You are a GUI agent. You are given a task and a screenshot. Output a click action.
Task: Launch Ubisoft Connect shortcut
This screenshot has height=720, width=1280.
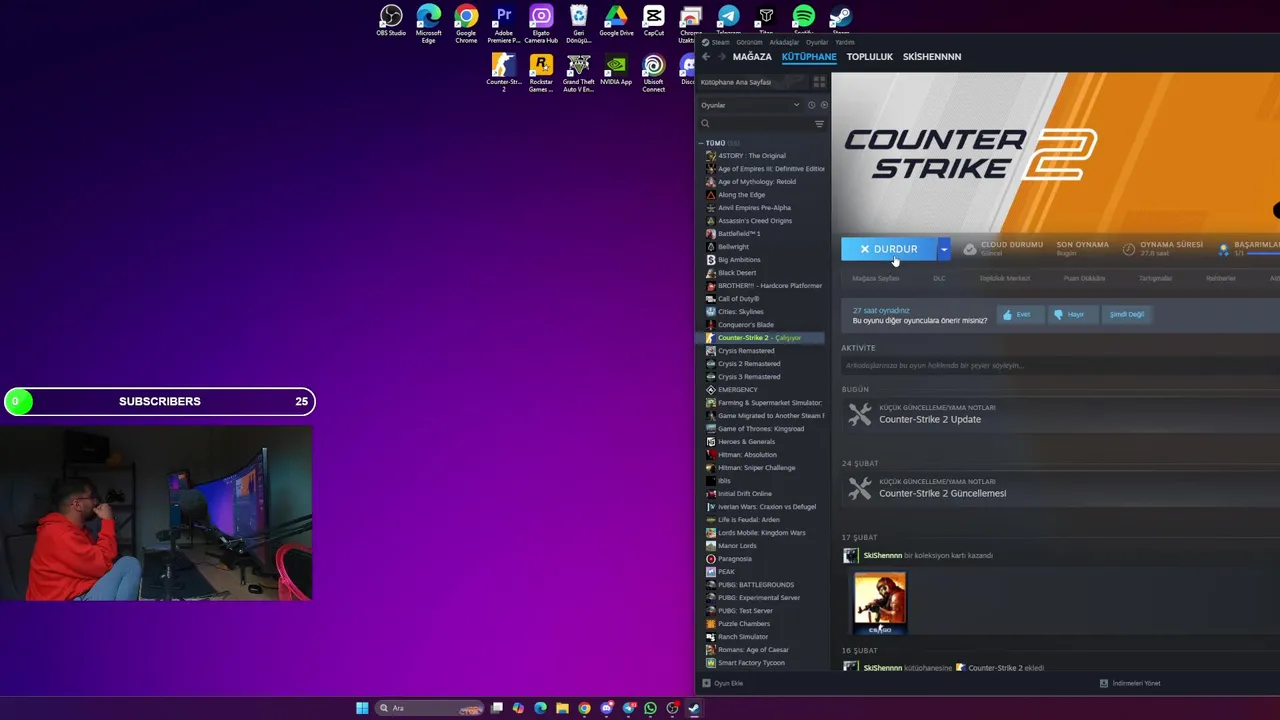coord(653,73)
